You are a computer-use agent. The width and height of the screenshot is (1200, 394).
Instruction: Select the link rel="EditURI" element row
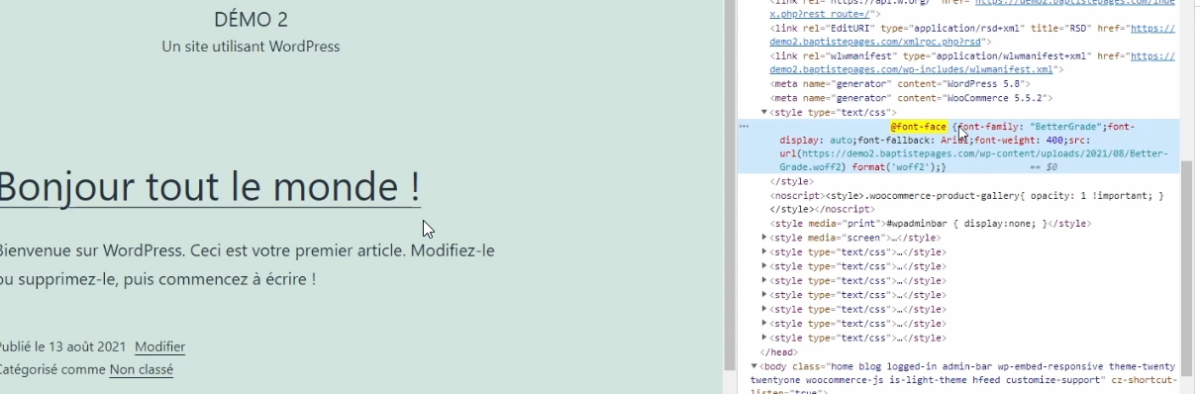972,36
